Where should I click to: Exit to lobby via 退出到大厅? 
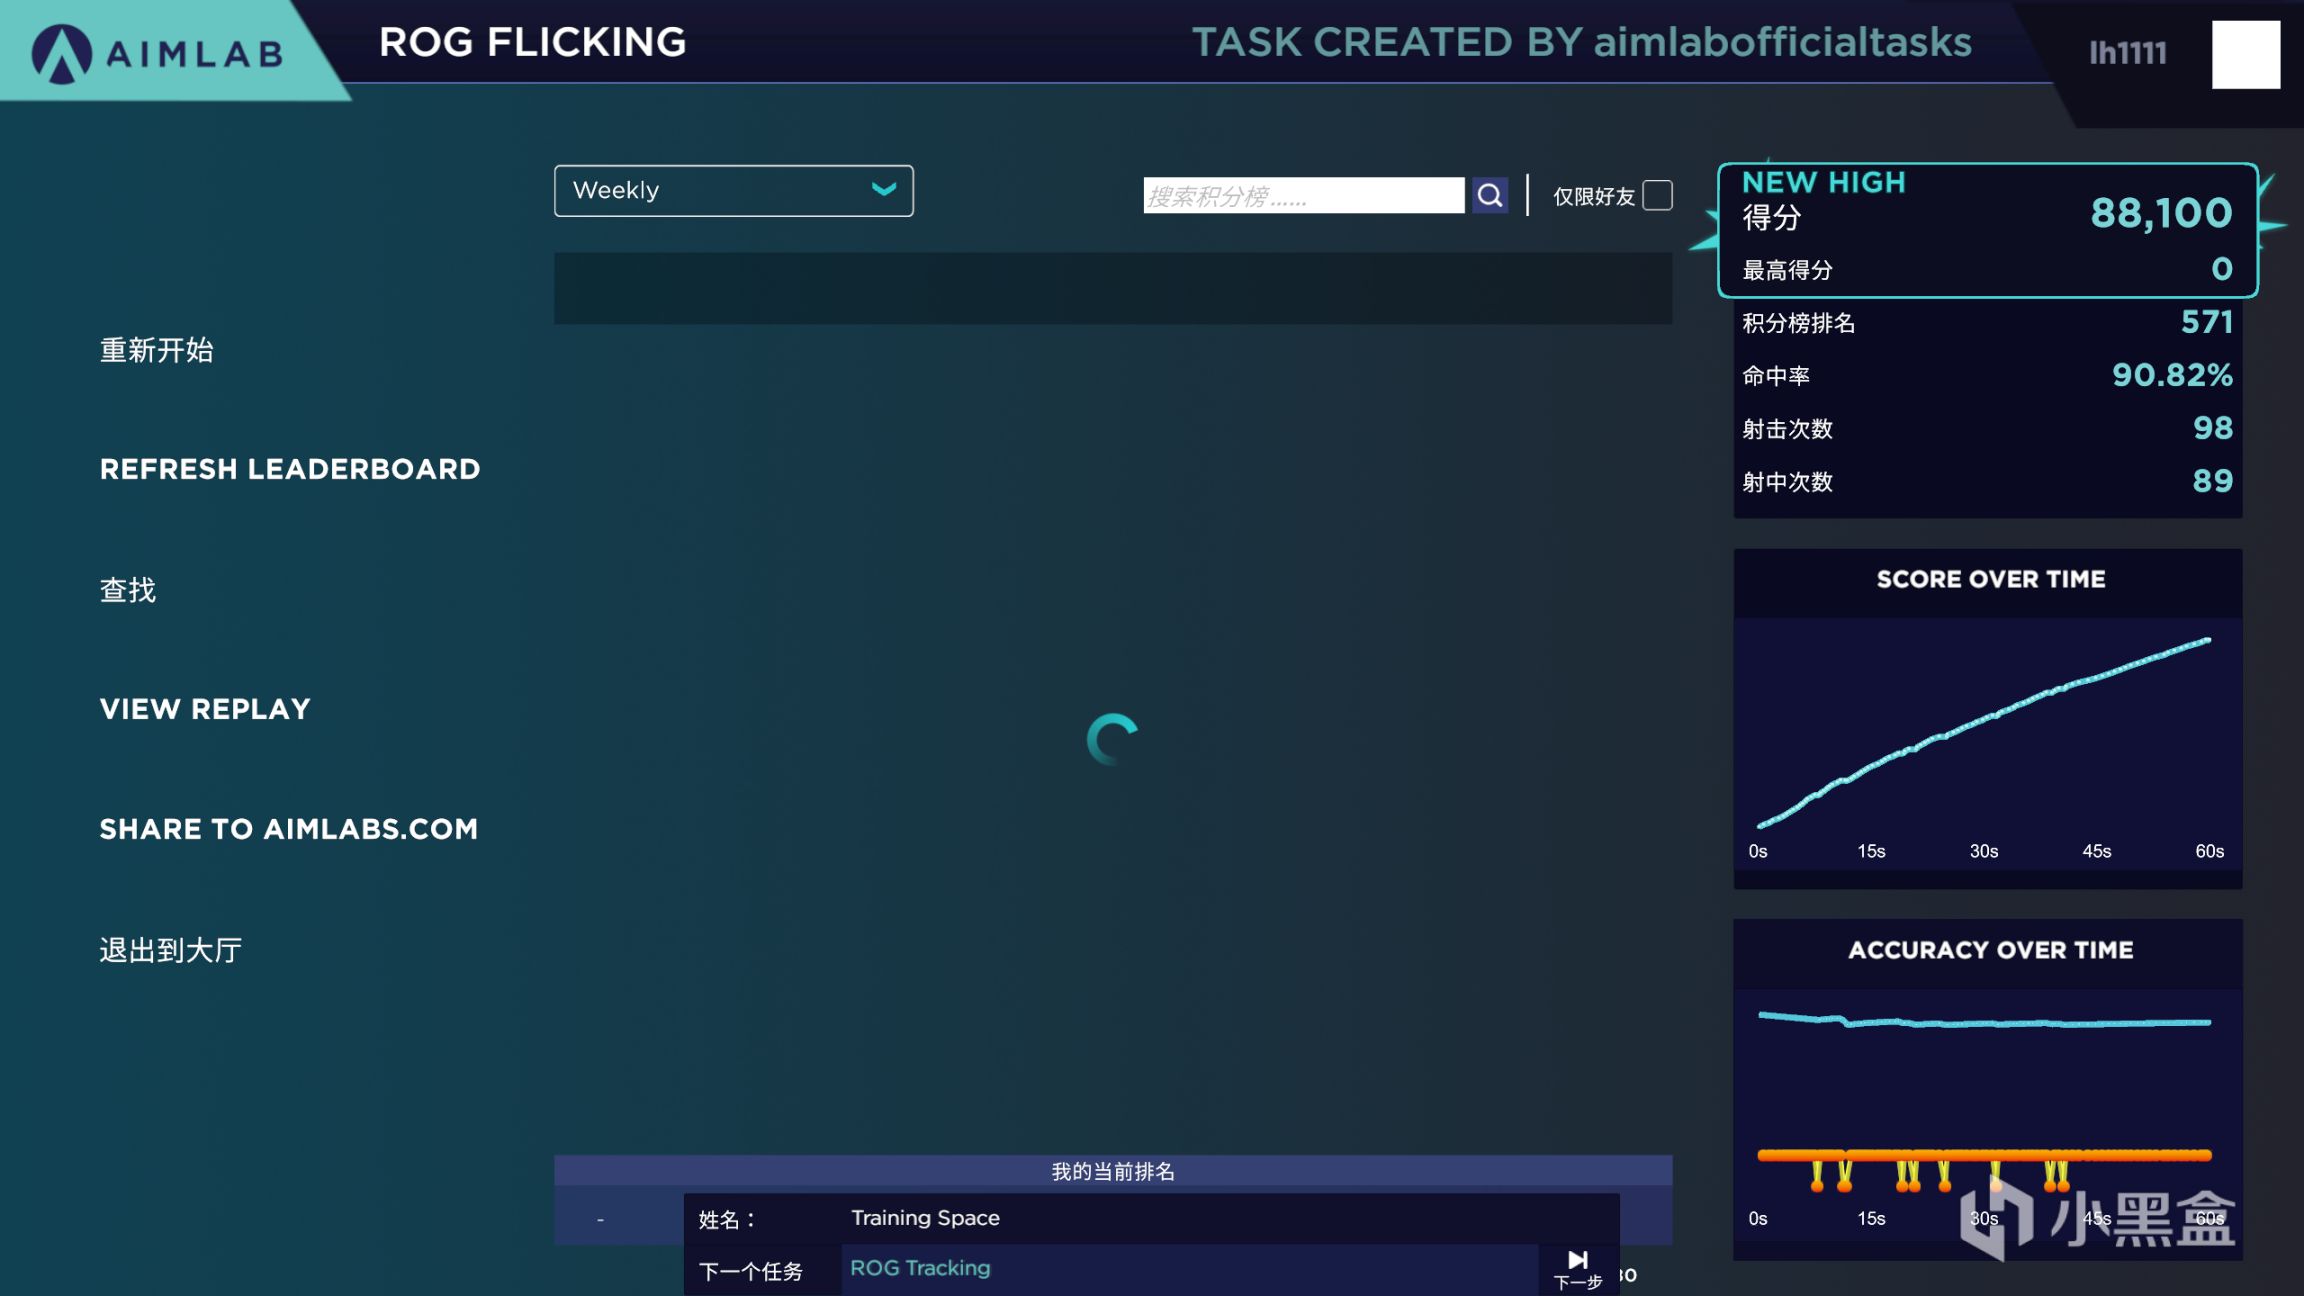[171, 950]
